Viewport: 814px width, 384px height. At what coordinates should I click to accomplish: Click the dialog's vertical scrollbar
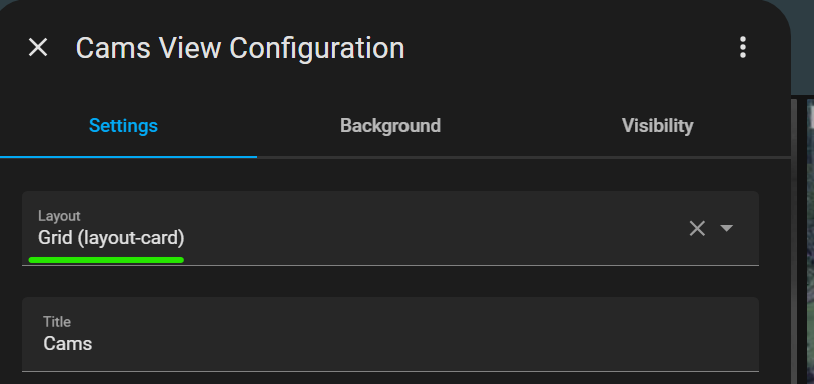[794, 241]
